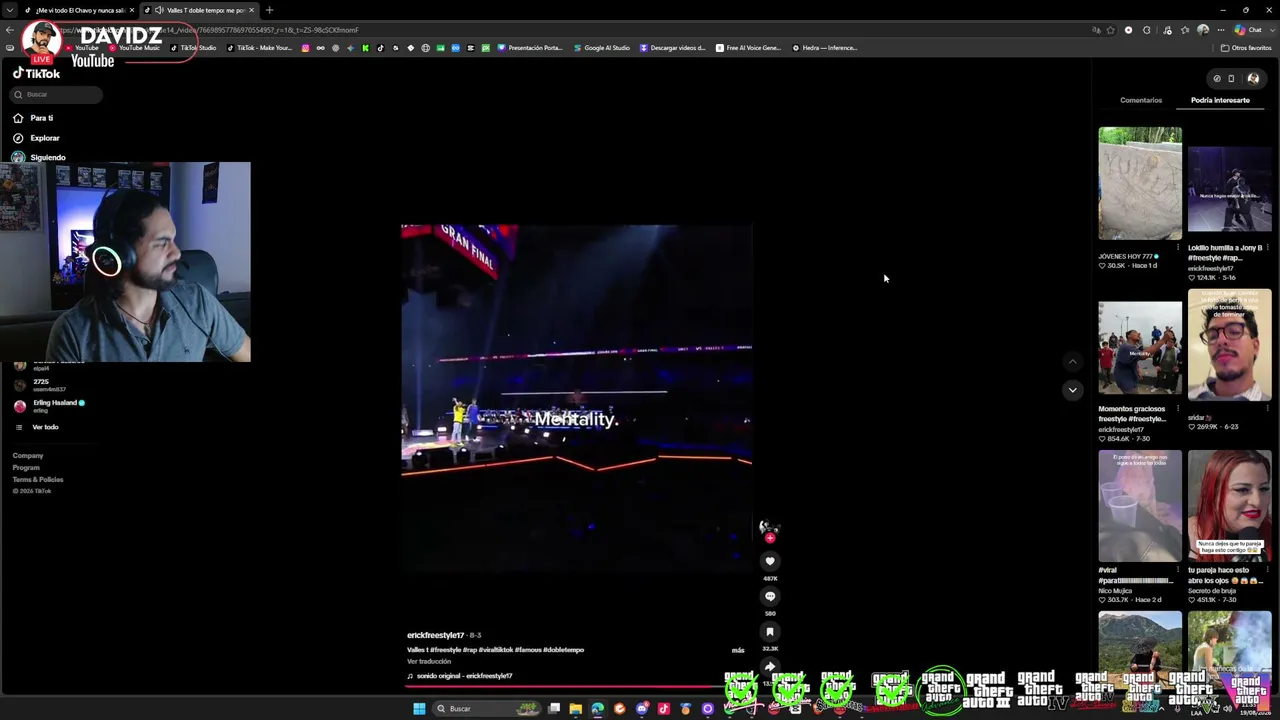The image size is (1280, 720).
Task: Seek on the red video progress bar
Action: click(565, 688)
